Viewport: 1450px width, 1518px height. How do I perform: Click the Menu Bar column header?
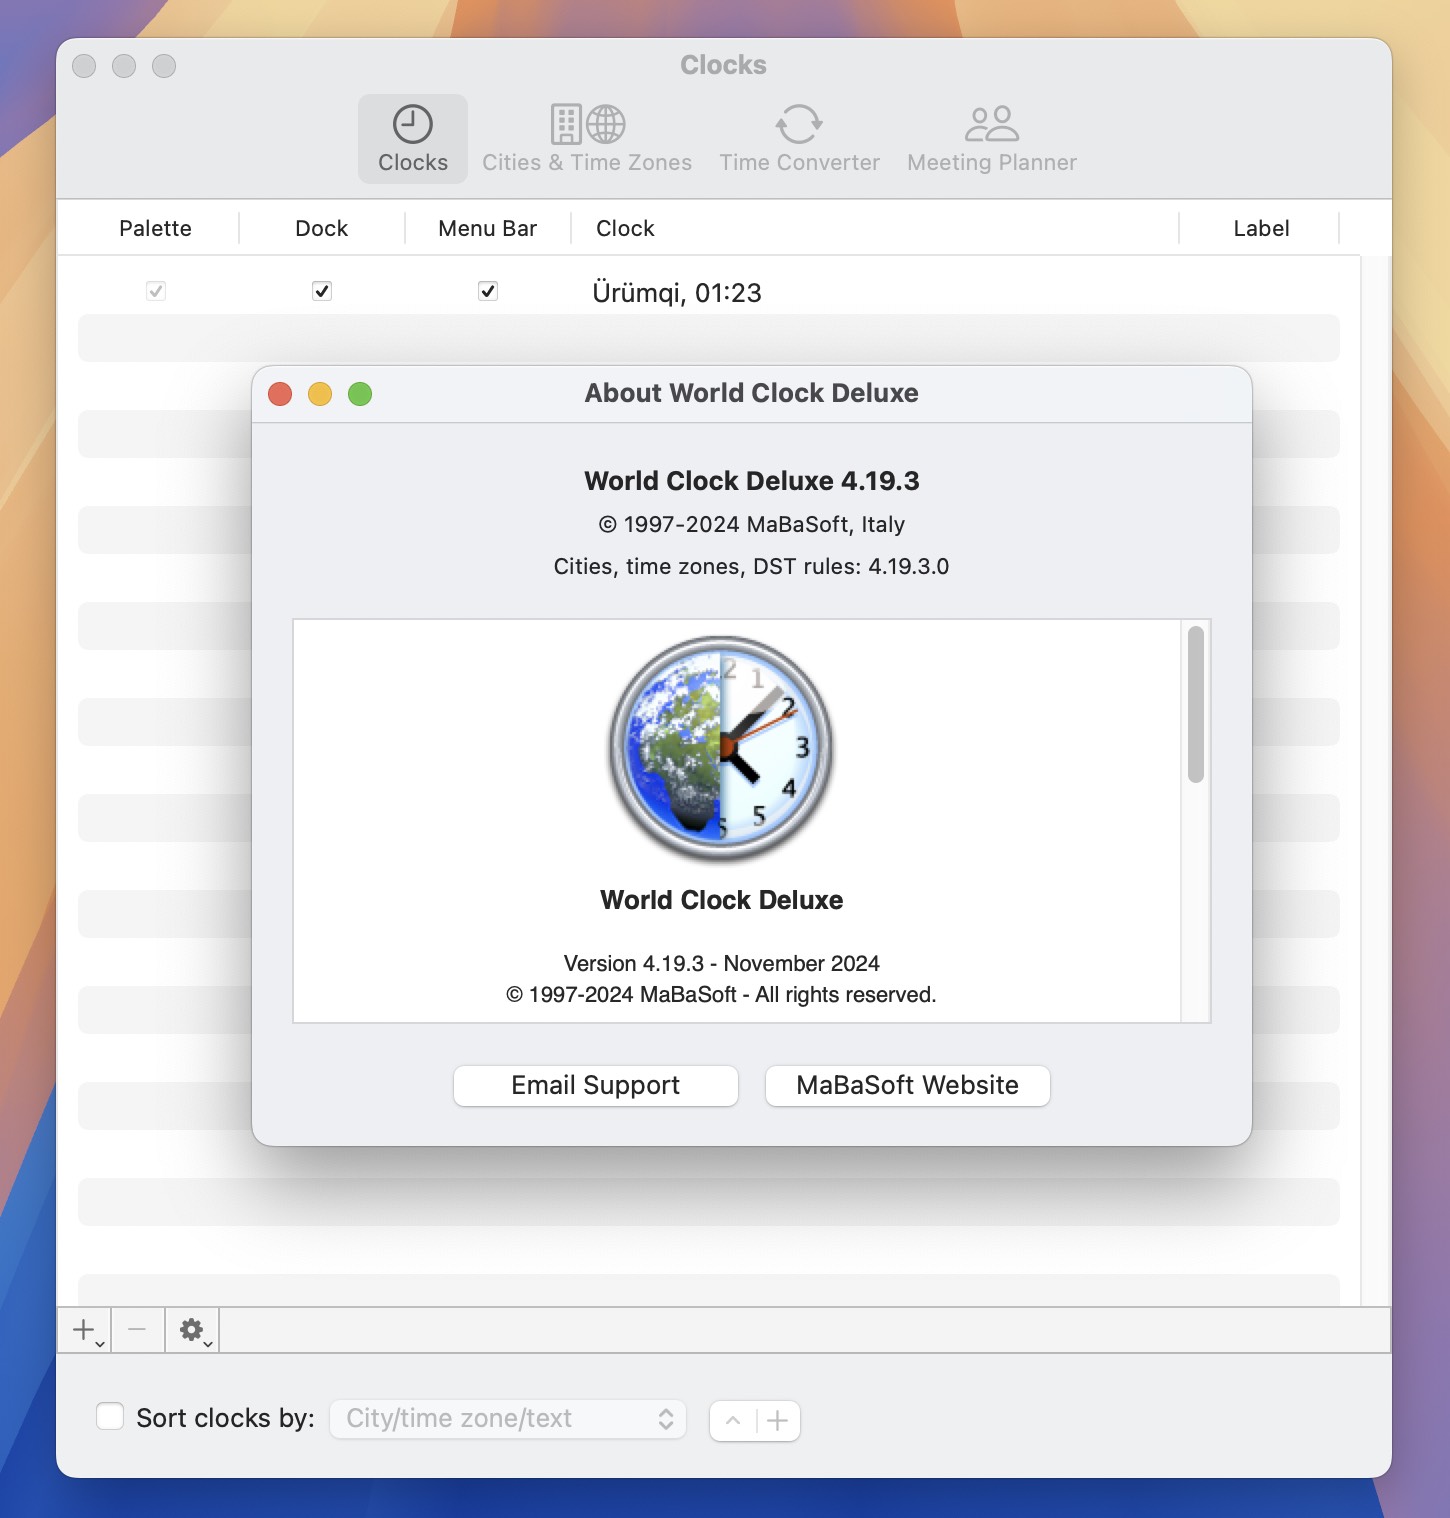[488, 228]
